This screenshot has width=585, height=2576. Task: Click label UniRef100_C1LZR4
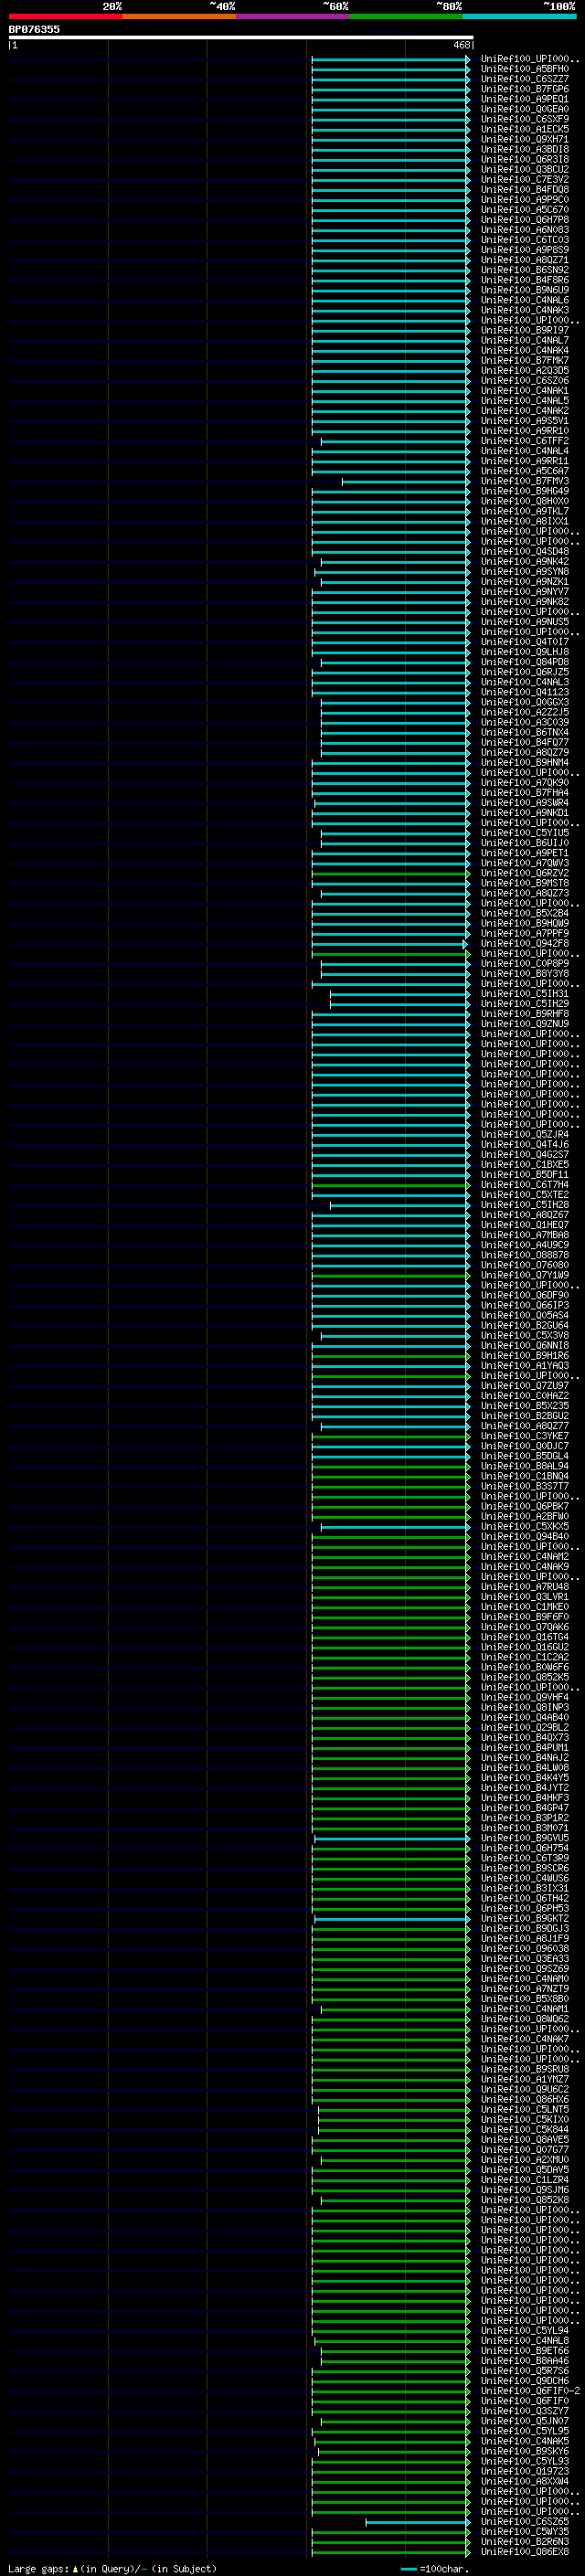tap(524, 2179)
